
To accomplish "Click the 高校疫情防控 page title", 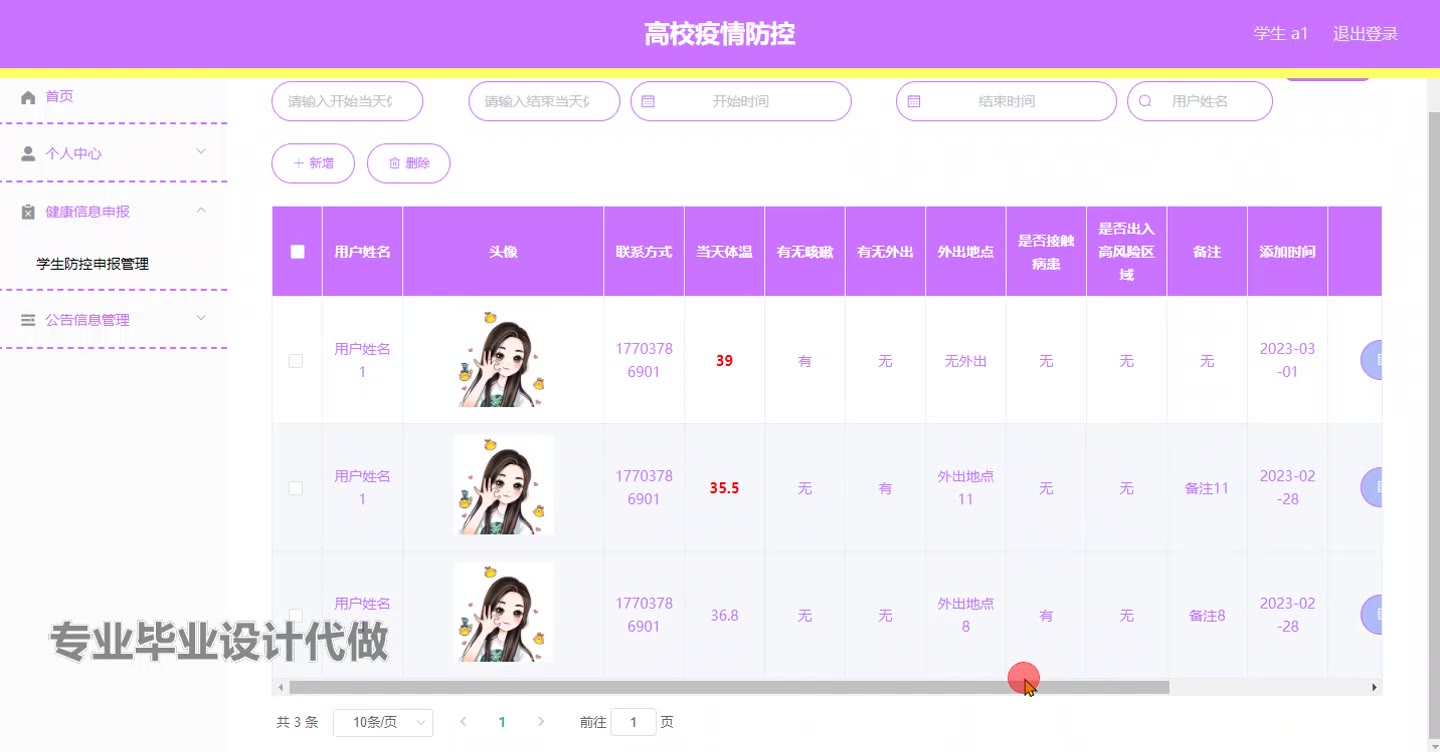I will click(719, 34).
